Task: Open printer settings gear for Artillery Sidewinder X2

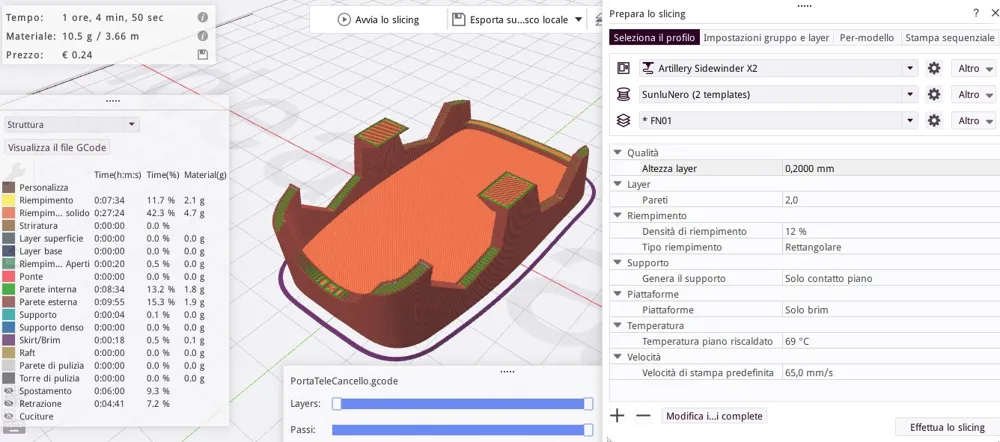Action: (x=934, y=68)
